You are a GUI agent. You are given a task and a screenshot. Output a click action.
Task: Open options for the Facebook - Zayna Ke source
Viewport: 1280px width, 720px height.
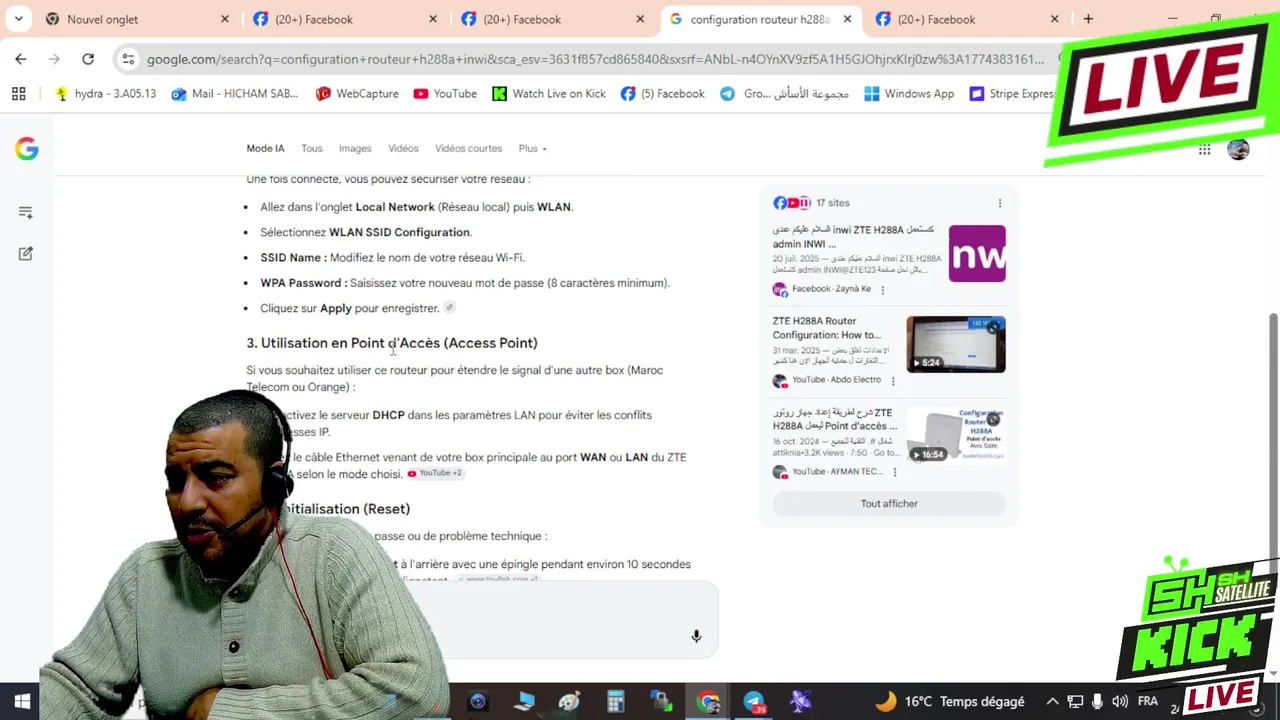(x=882, y=290)
